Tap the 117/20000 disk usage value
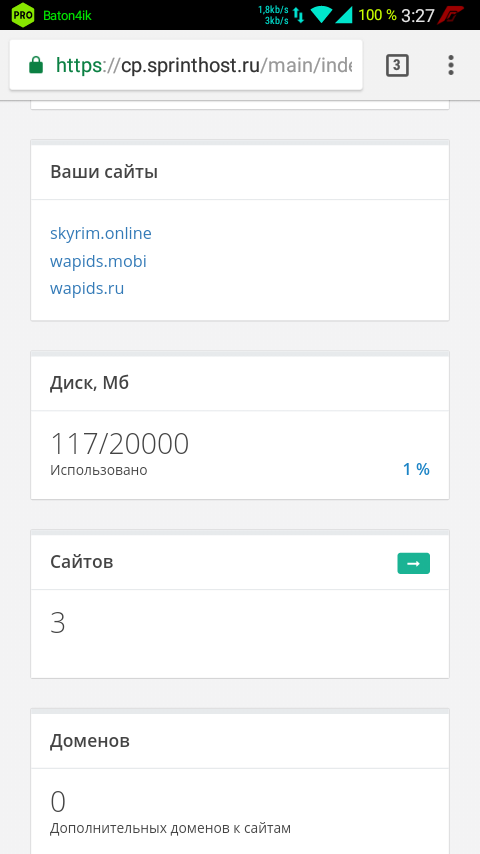This screenshot has height=854, width=480. point(119,444)
